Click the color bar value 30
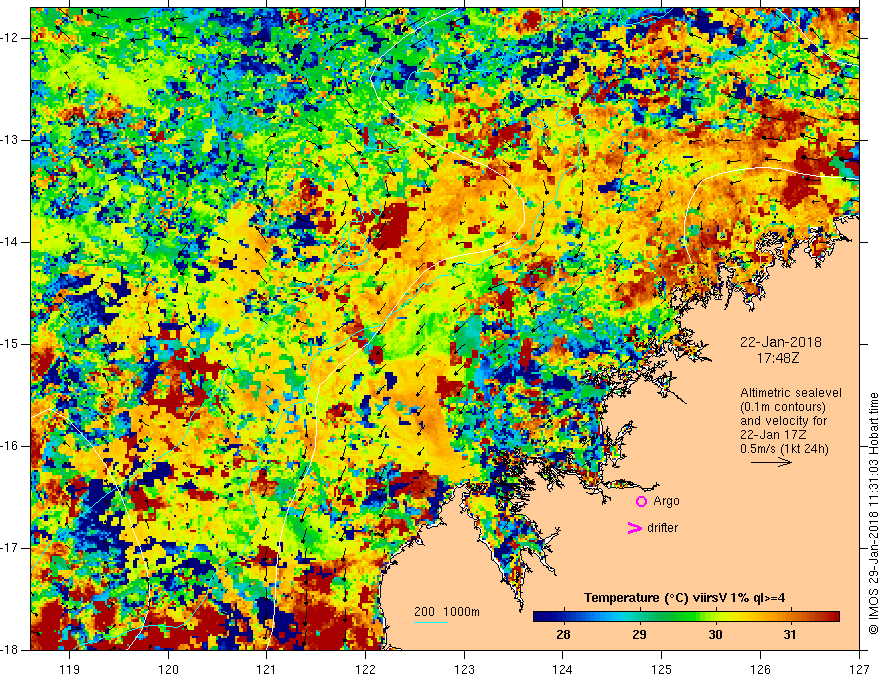 coord(715,635)
